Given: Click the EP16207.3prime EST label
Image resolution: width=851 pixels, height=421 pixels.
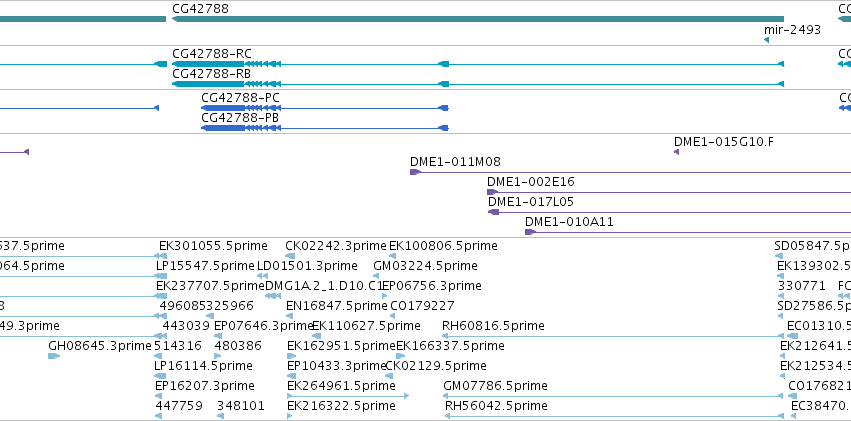Looking at the screenshot, I should (x=205, y=386).
